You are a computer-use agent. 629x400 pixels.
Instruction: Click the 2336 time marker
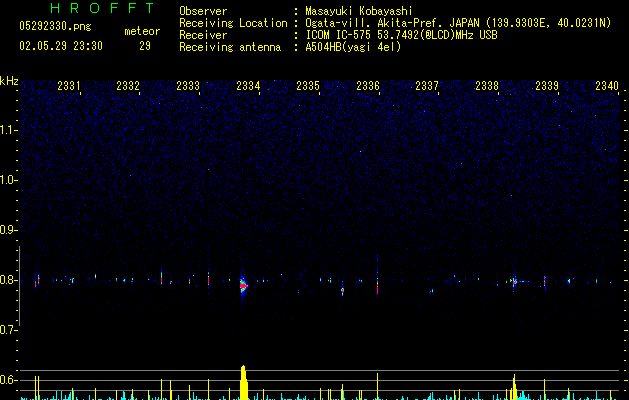368,86
